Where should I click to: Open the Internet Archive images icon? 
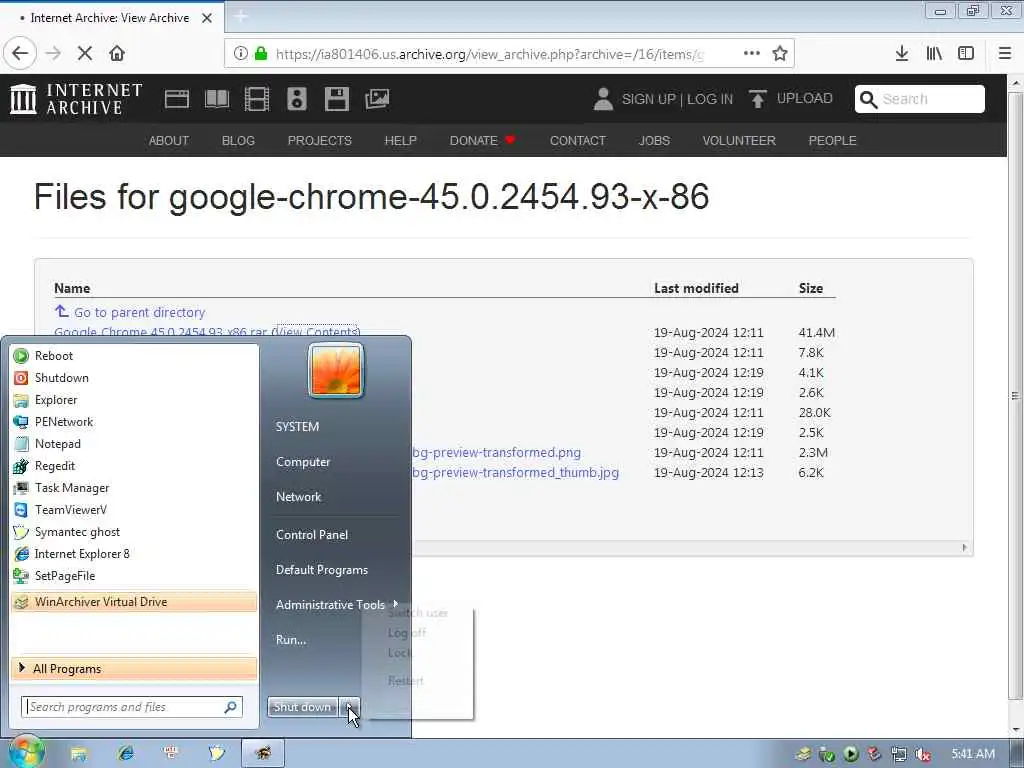pos(377,99)
